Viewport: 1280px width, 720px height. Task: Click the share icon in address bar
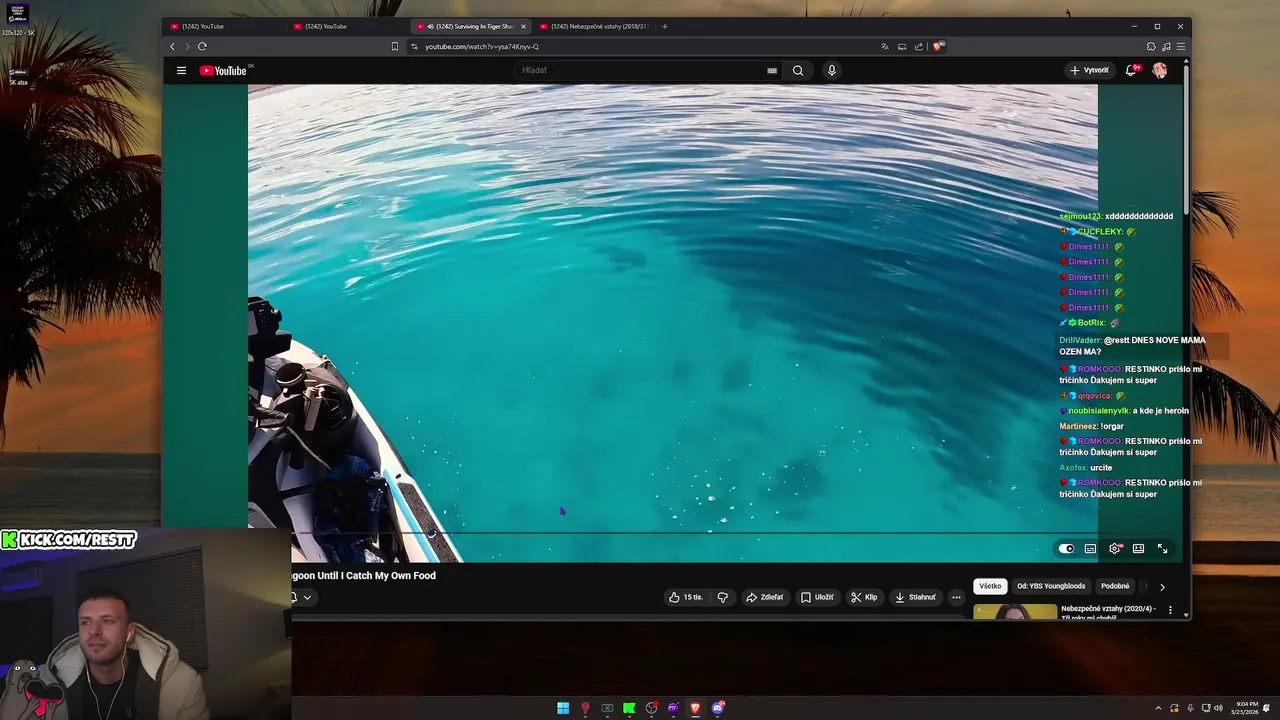pyautogui.click(x=919, y=46)
